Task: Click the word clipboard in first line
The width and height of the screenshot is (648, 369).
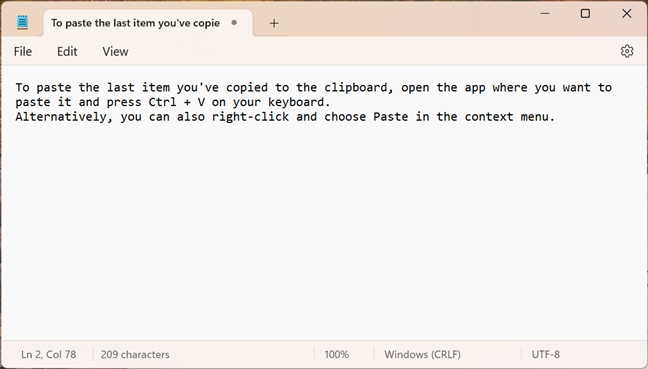Action: (x=355, y=88)
